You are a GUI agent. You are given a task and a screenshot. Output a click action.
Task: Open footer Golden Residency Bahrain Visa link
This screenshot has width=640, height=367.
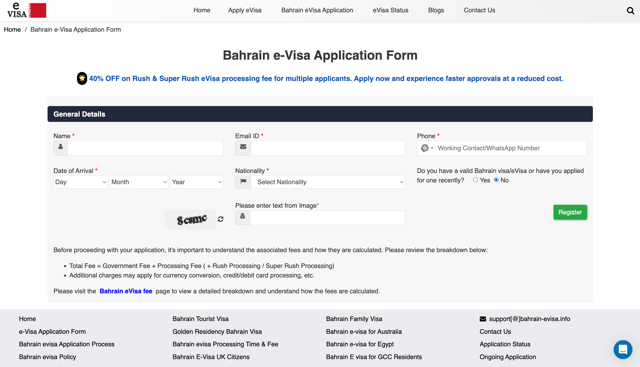click(217, 331)
